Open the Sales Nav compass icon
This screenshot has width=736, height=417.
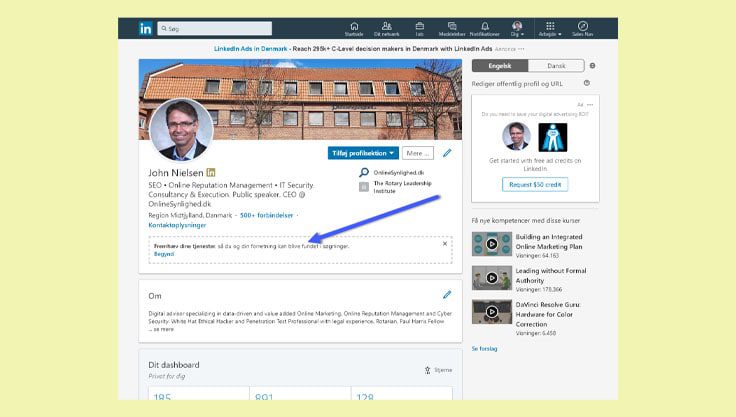583,29
